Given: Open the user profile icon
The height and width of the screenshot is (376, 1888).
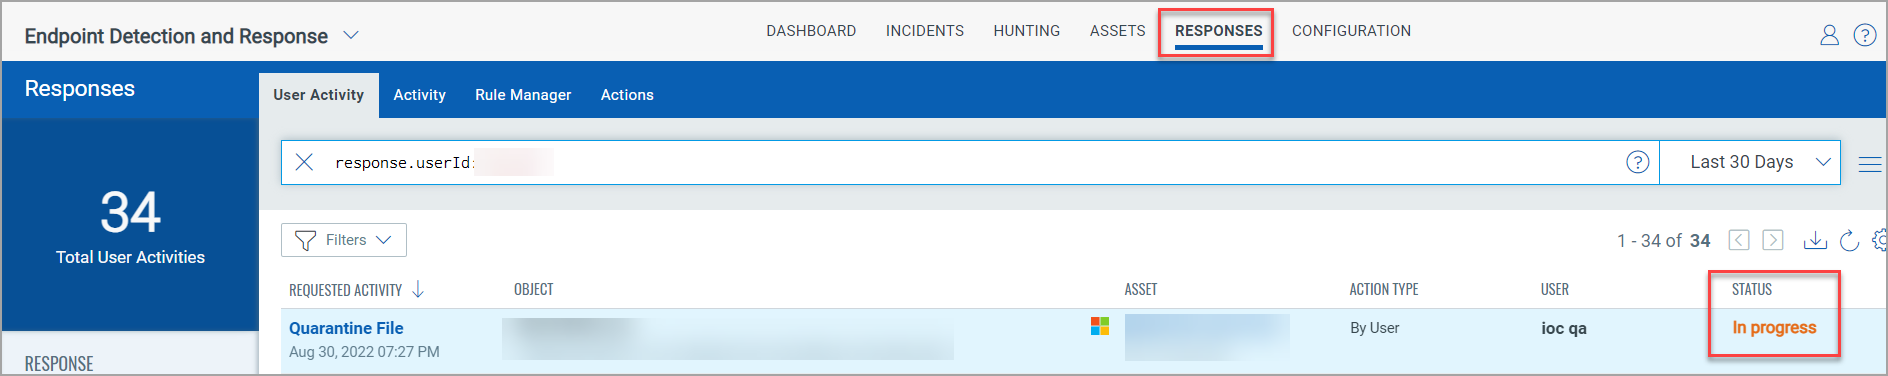Looking at the screenshot, I should click(1829, 35).
